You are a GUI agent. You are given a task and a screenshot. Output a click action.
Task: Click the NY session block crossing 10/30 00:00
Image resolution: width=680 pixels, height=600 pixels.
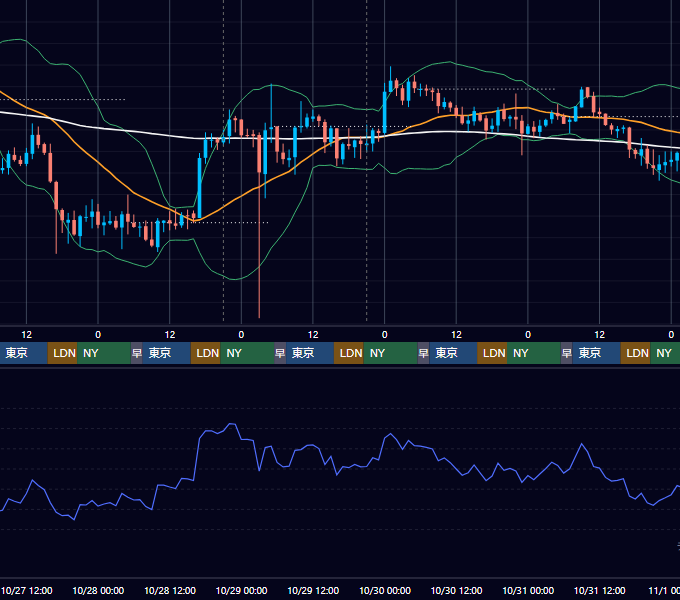[390, 353]
